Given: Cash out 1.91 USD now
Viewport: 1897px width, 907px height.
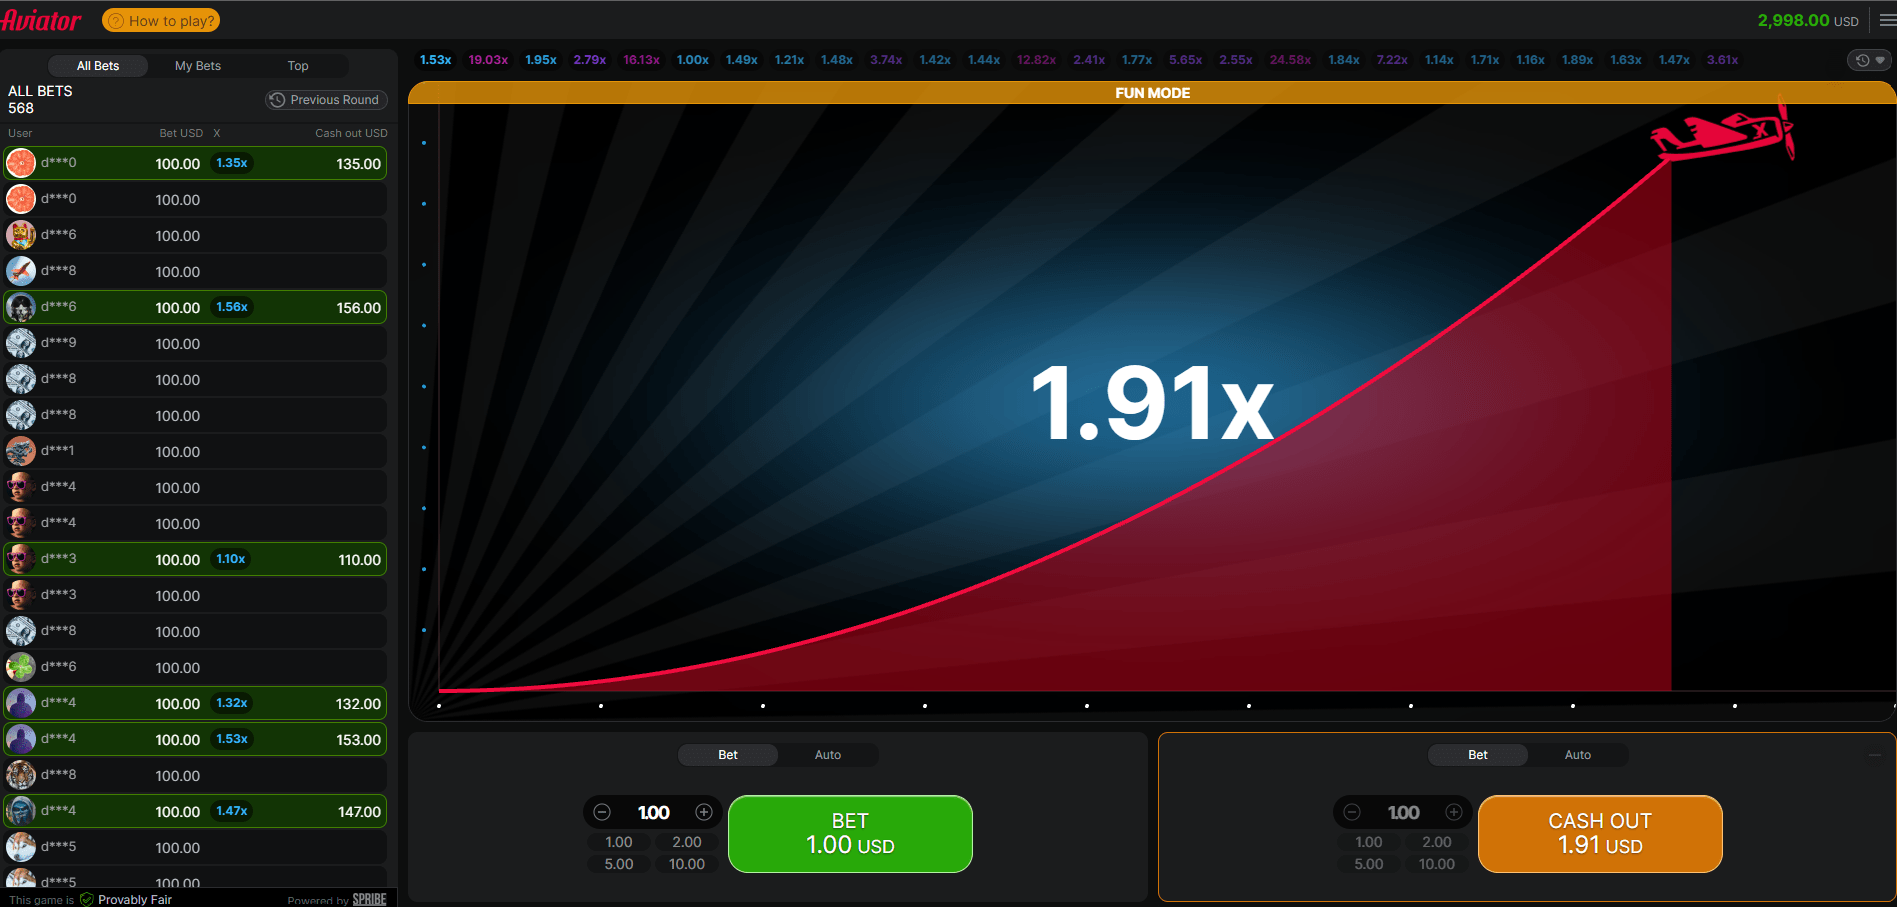Looking at the screenshot, I should (1600, 834).
